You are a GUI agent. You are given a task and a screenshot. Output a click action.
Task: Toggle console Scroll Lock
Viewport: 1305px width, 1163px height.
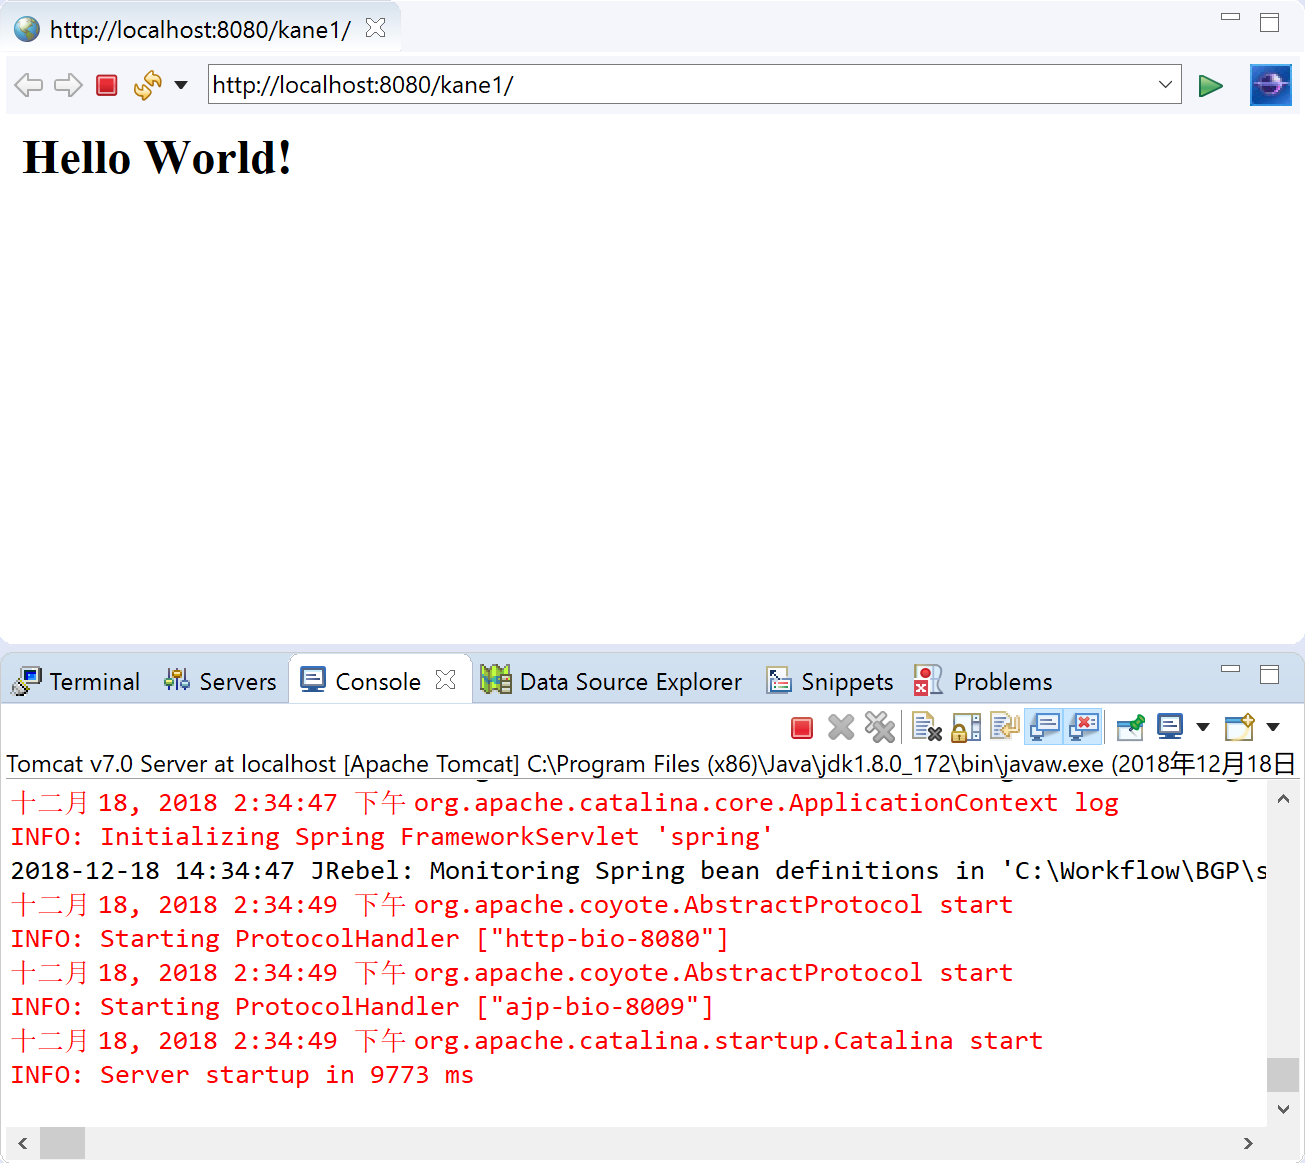tap(966, 727)
